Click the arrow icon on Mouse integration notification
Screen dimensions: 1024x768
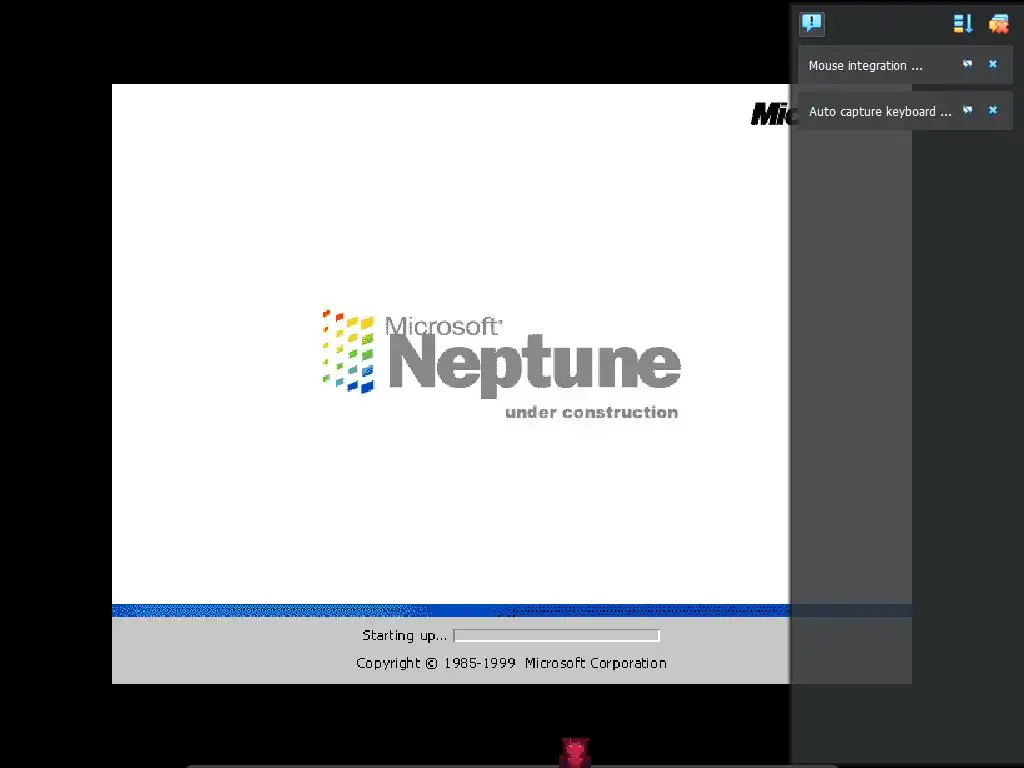coord(968,64)
